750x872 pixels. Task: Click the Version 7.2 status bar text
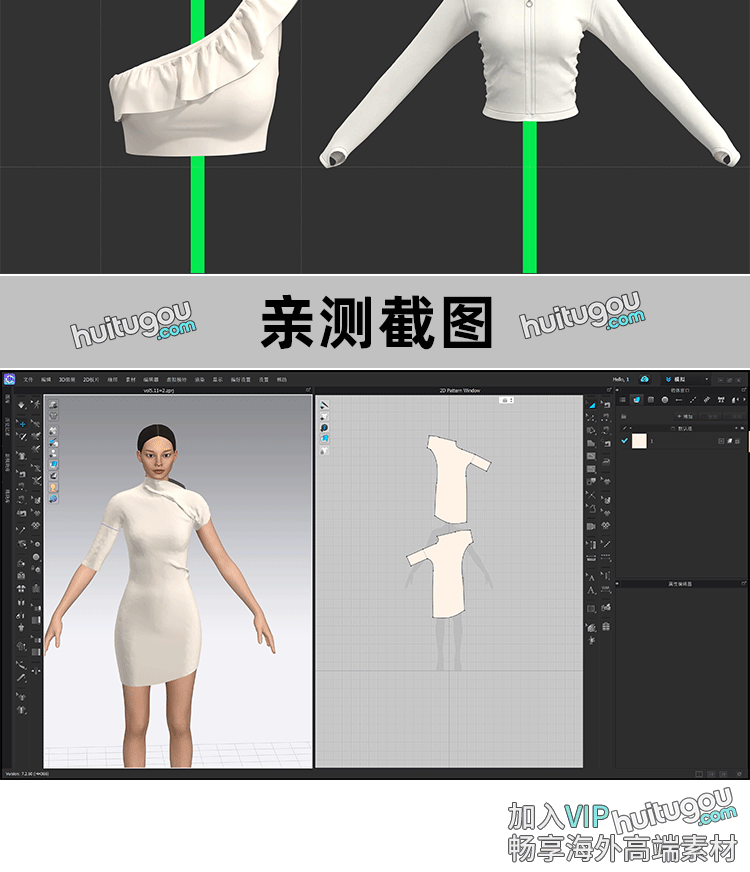pyautogui.click(x=27, y=774)
